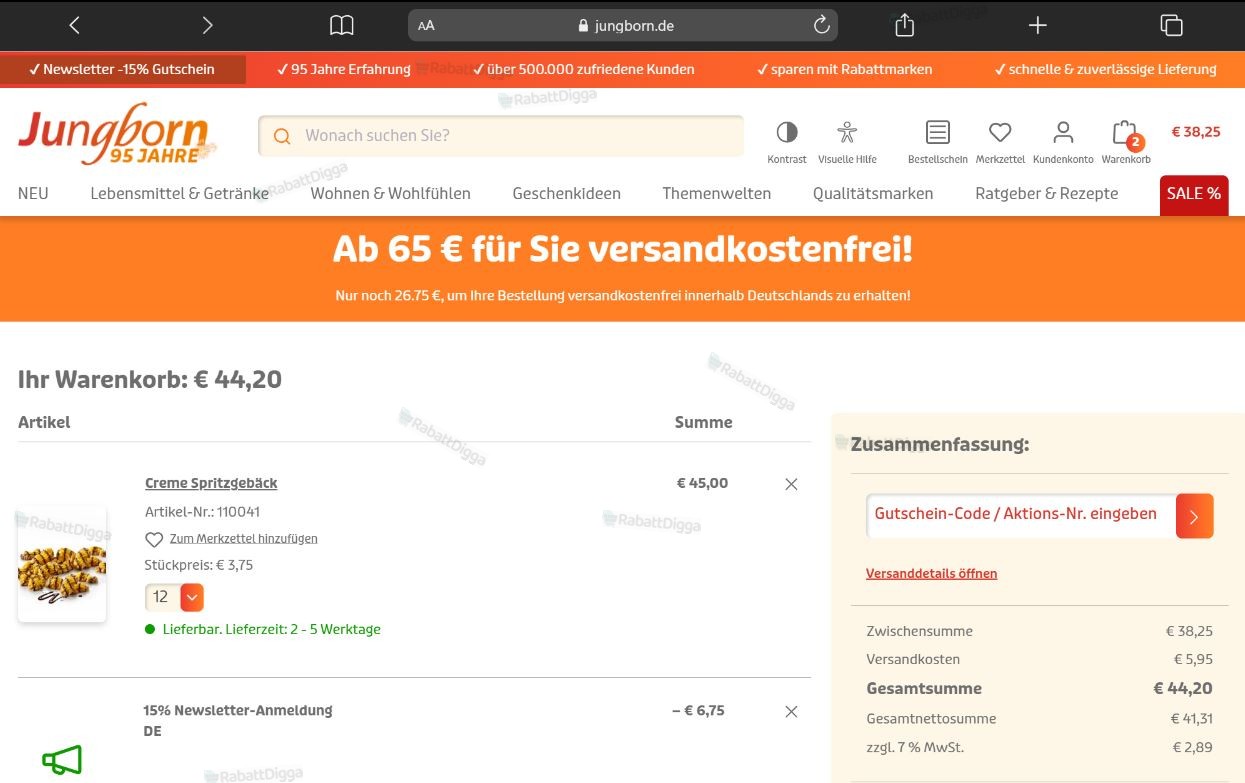Click 'Zum Merkzettel hinzufügen' link
The image size is (1245, 783).
(243, 539)
